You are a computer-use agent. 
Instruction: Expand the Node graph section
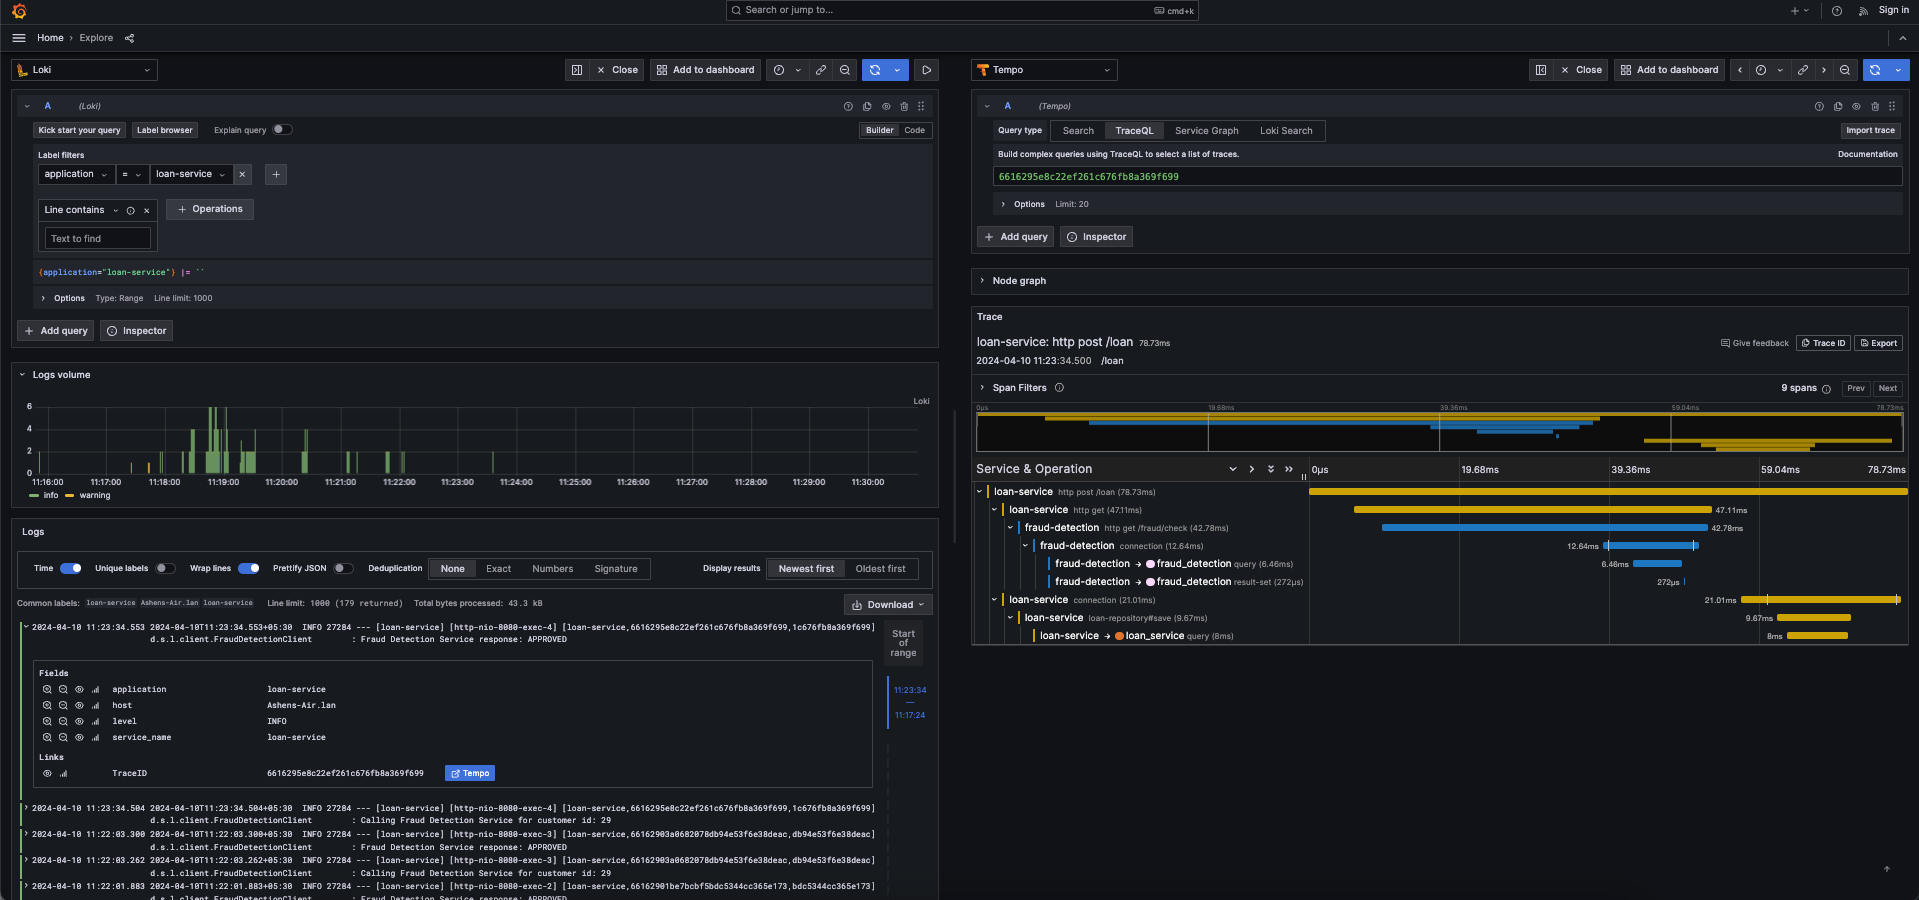click(x=1018, y=281)
